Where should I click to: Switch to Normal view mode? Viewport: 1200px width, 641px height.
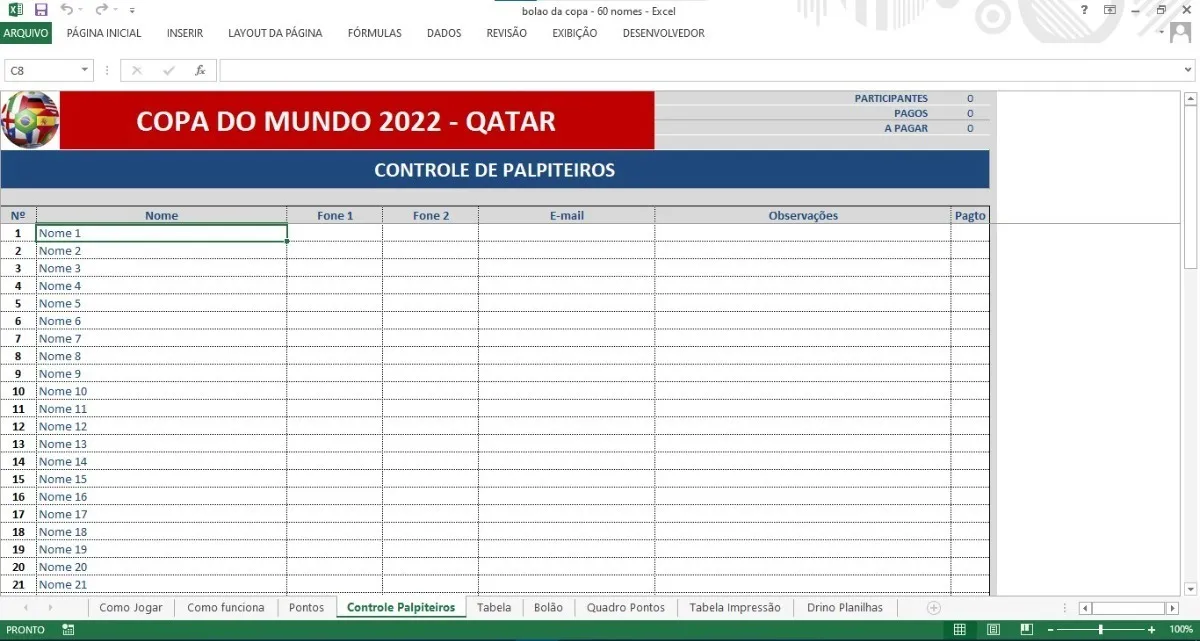(960, 630)
